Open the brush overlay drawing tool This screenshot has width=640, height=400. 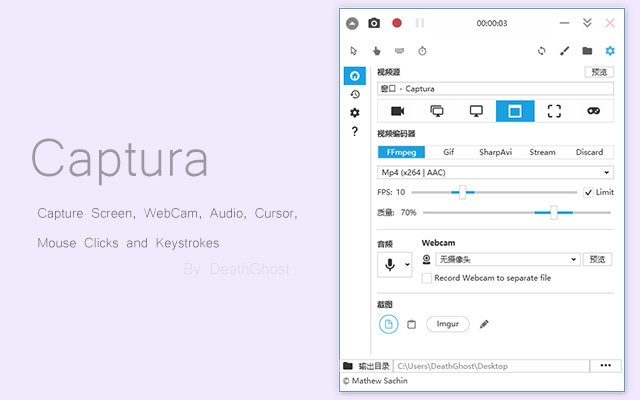[x=564, y=51]
